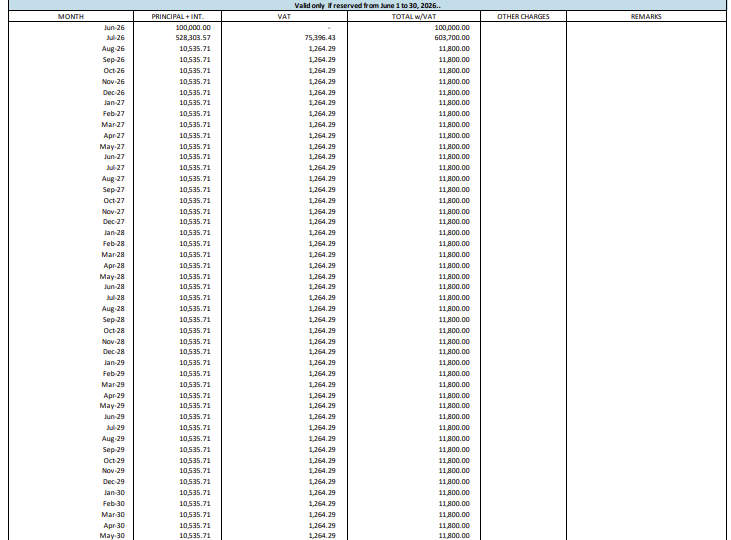Click the Nov-28 month cell

113,342
